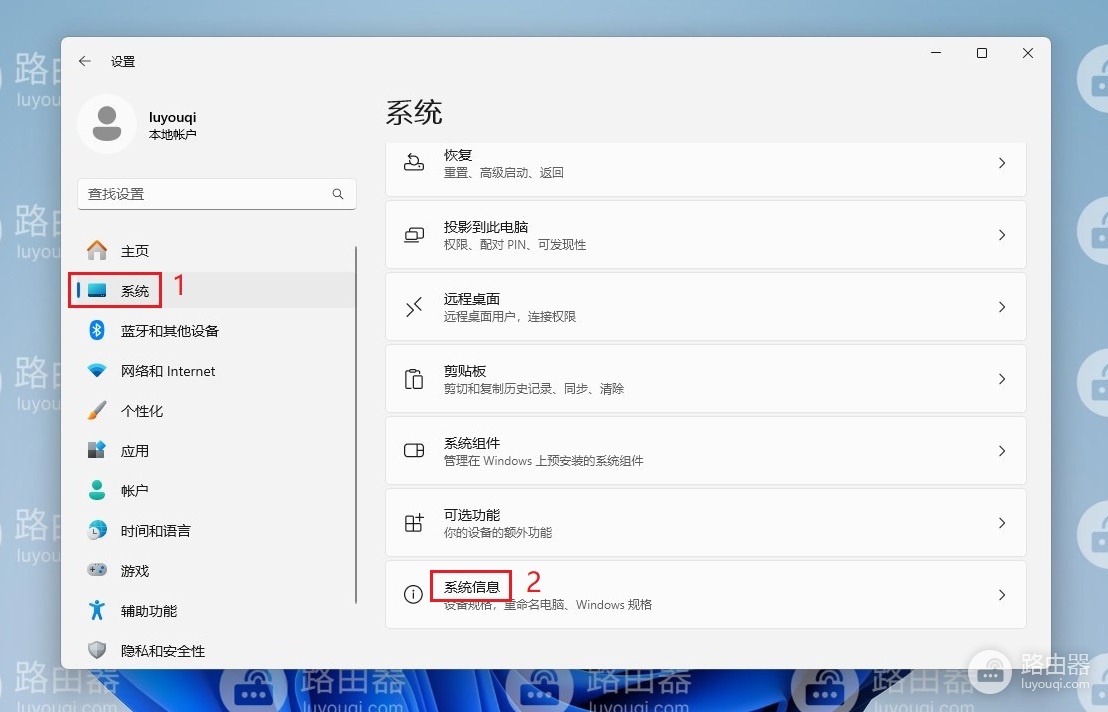This screenshot has width=1108, height=712.
Task: Maximize the Settings window
Action: point(982,53)
